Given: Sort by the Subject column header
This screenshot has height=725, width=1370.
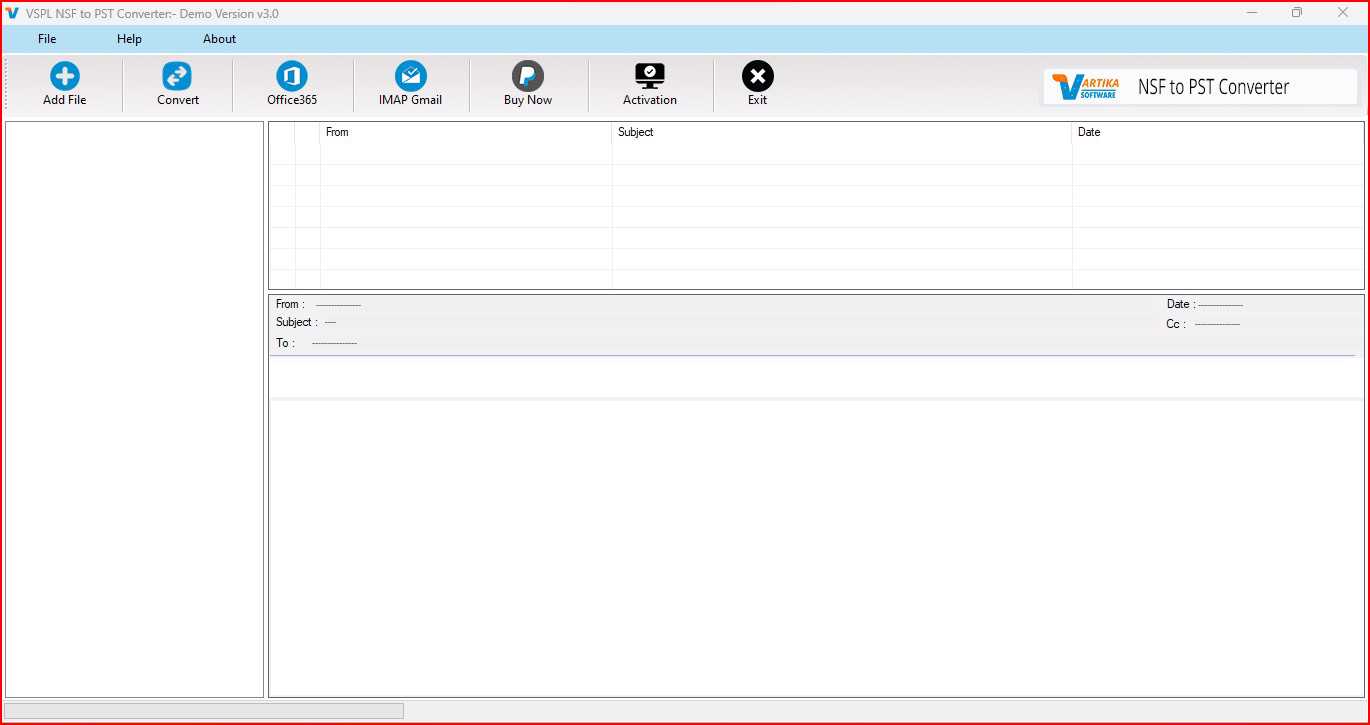Looking at the screenshot, I should [x=841, y=132].
